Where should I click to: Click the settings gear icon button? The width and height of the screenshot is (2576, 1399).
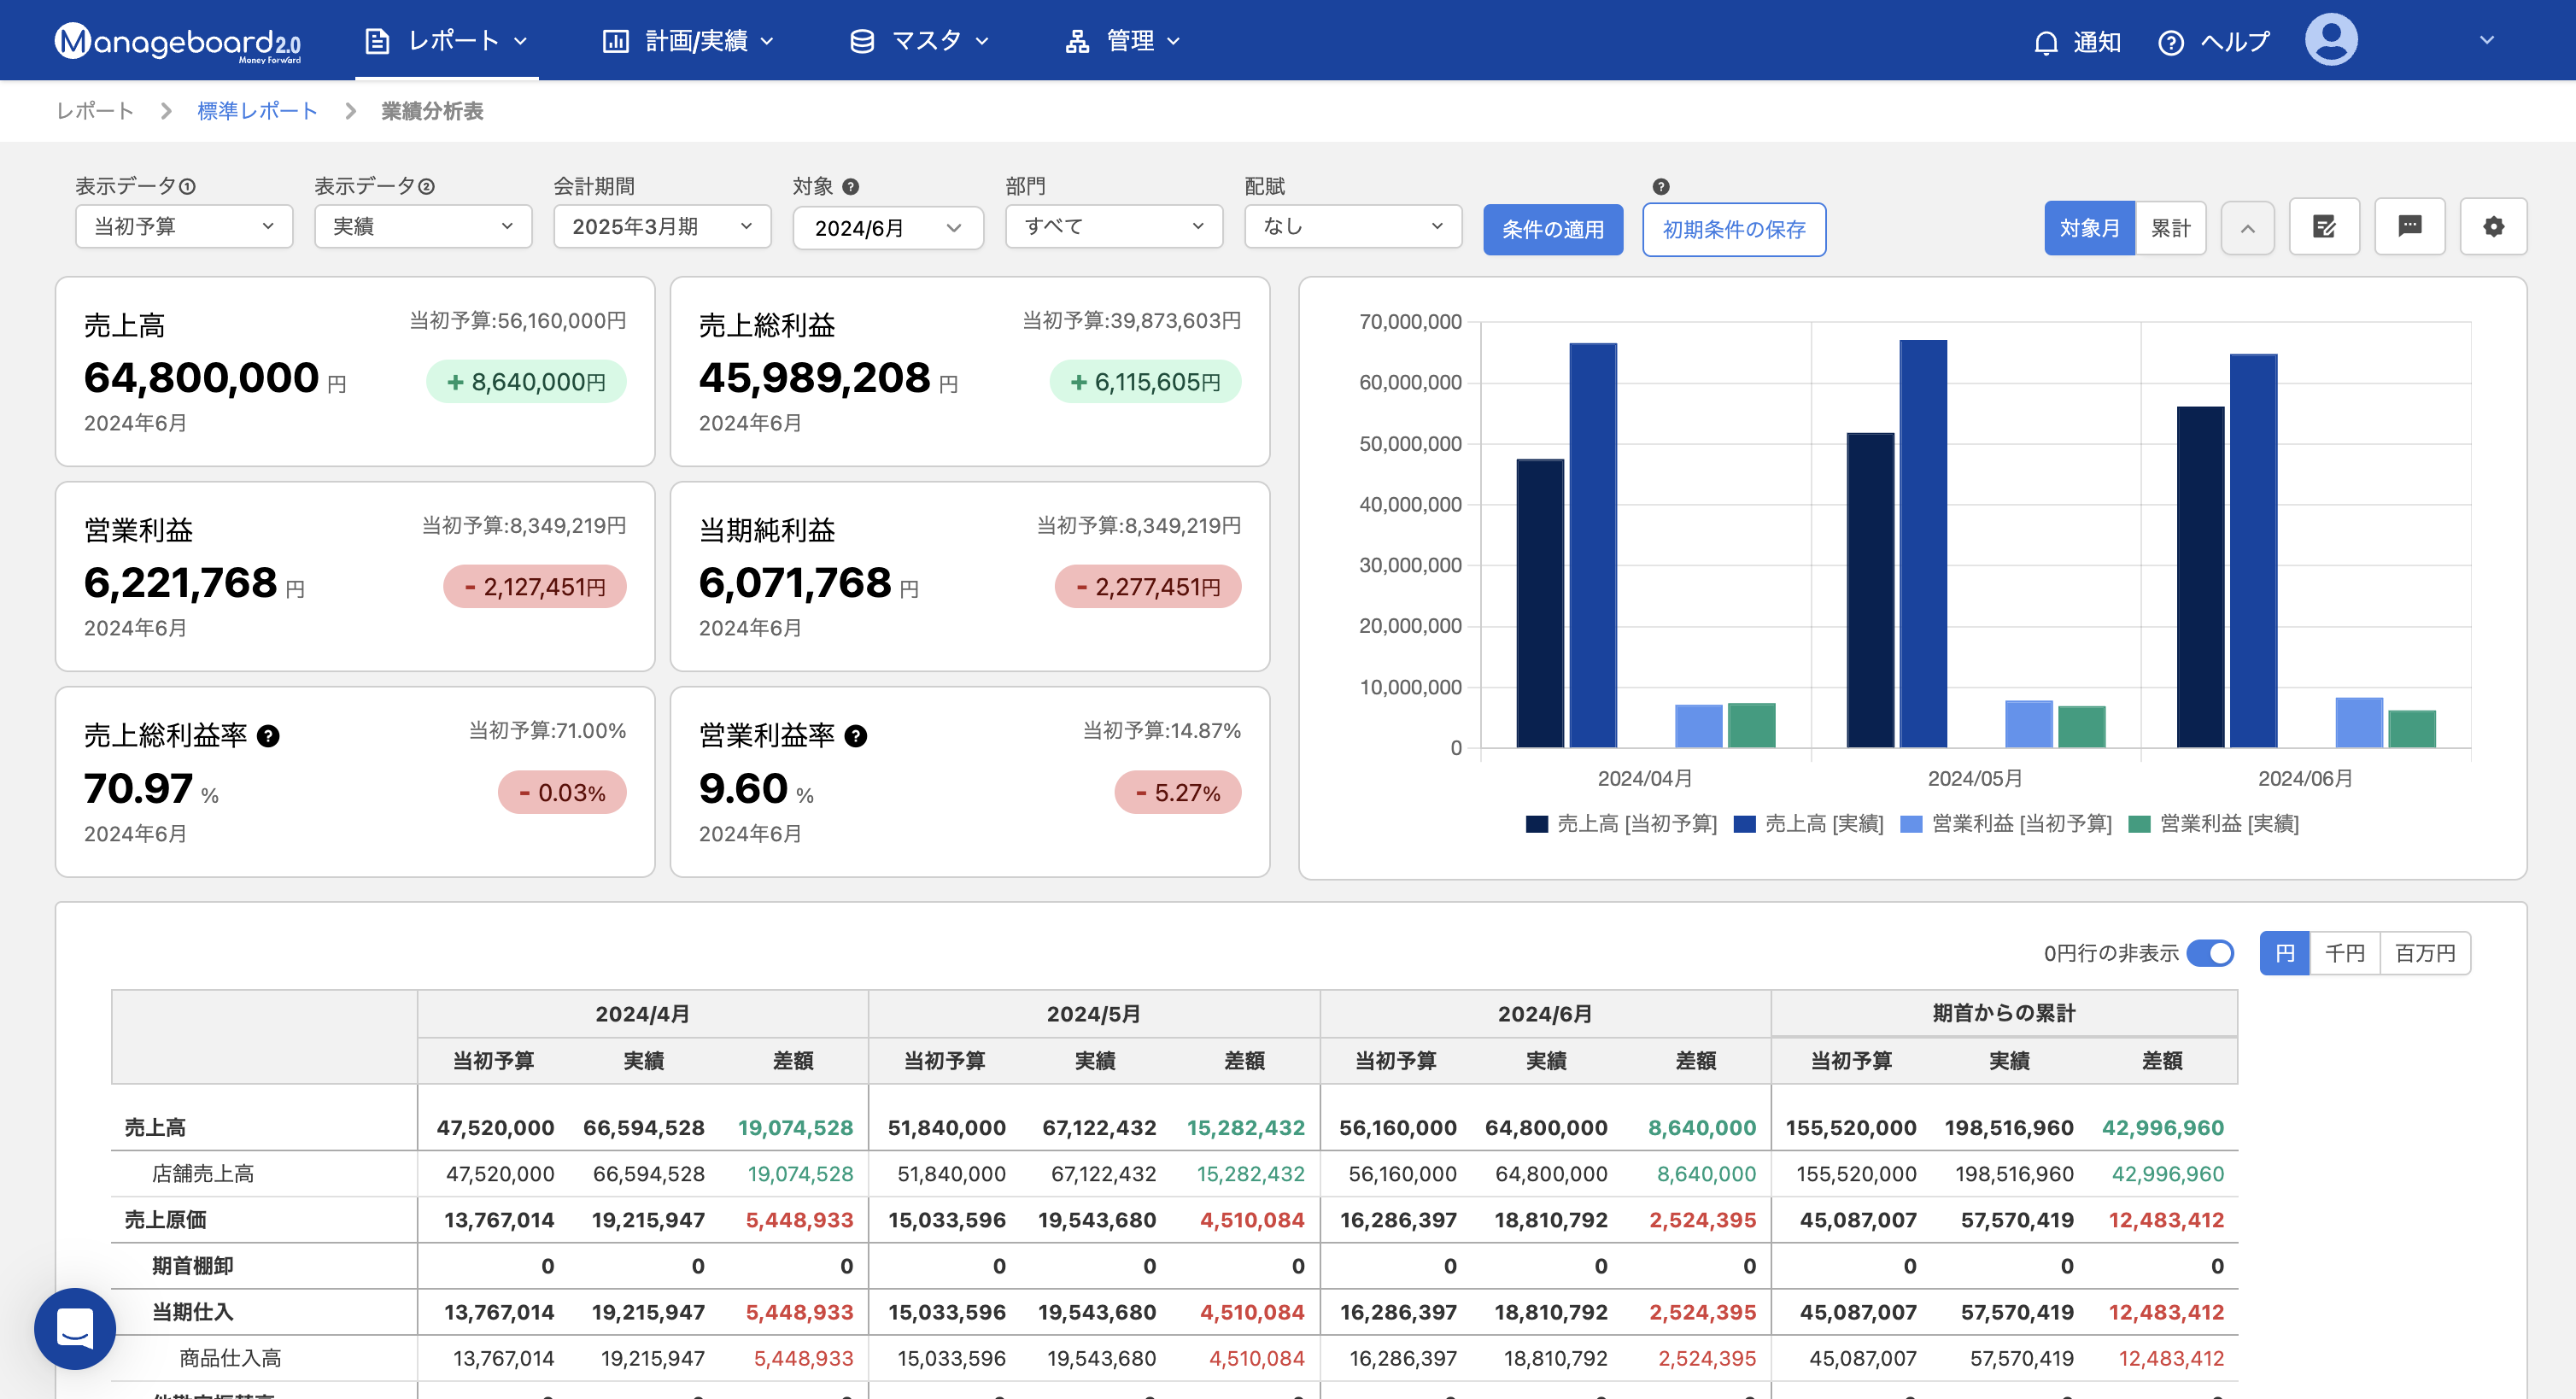click(2493, 227)
